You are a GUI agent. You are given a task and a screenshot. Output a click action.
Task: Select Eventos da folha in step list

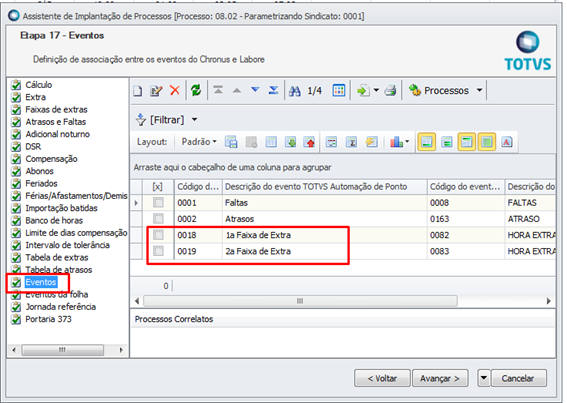click(56, 294)
